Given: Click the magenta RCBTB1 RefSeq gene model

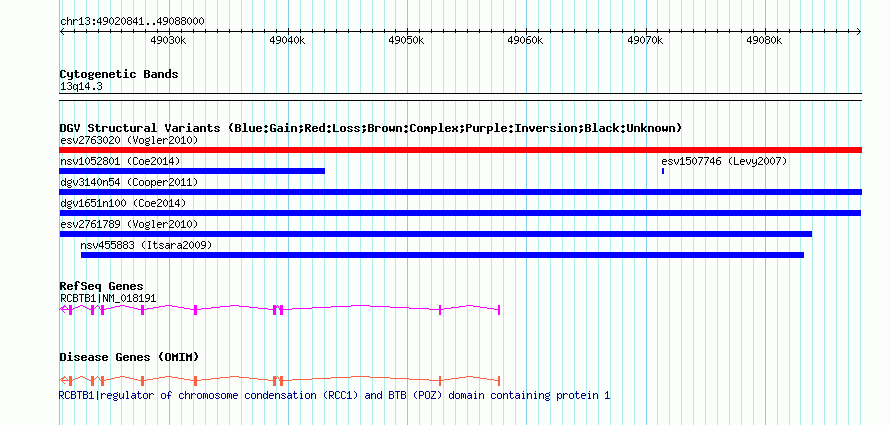Looking at the screenshot, I should (x=280, y=309).
